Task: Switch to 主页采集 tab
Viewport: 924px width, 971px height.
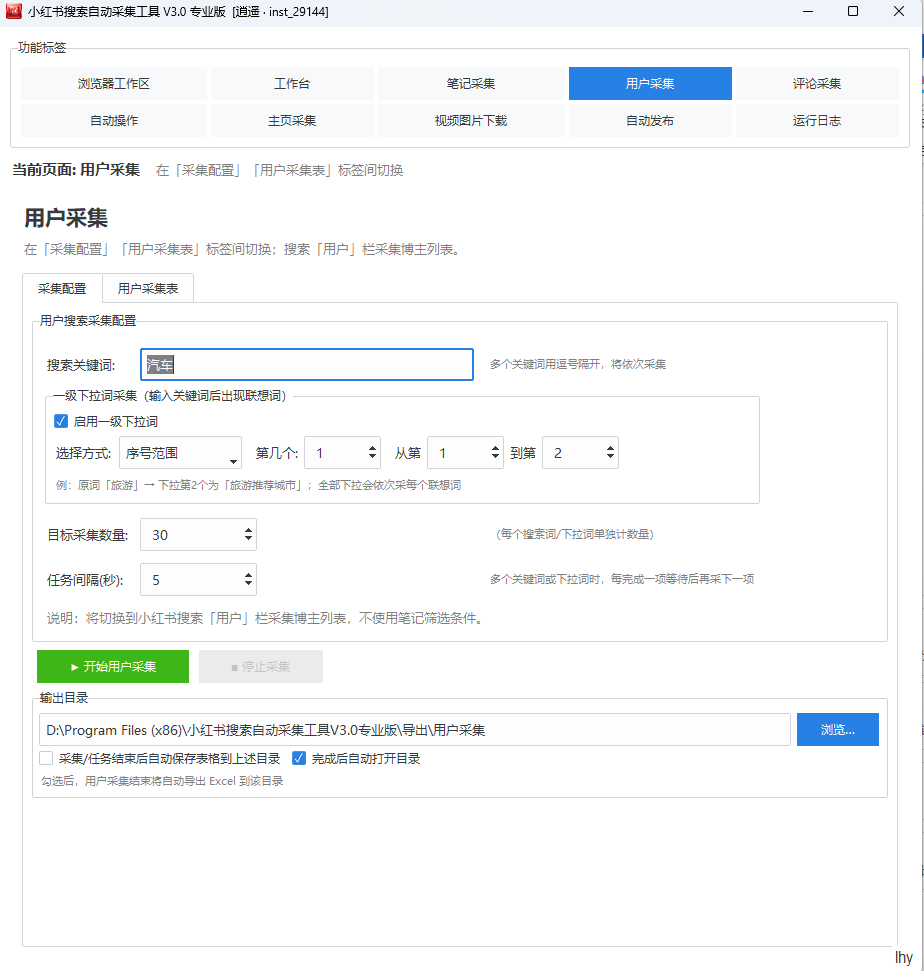Action: click(292, 120)
